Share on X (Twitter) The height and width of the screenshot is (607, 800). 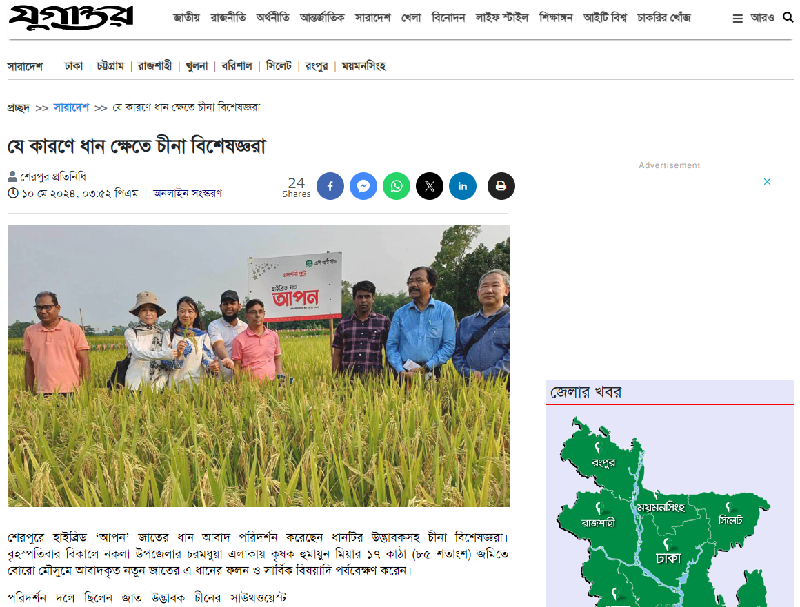430,186
